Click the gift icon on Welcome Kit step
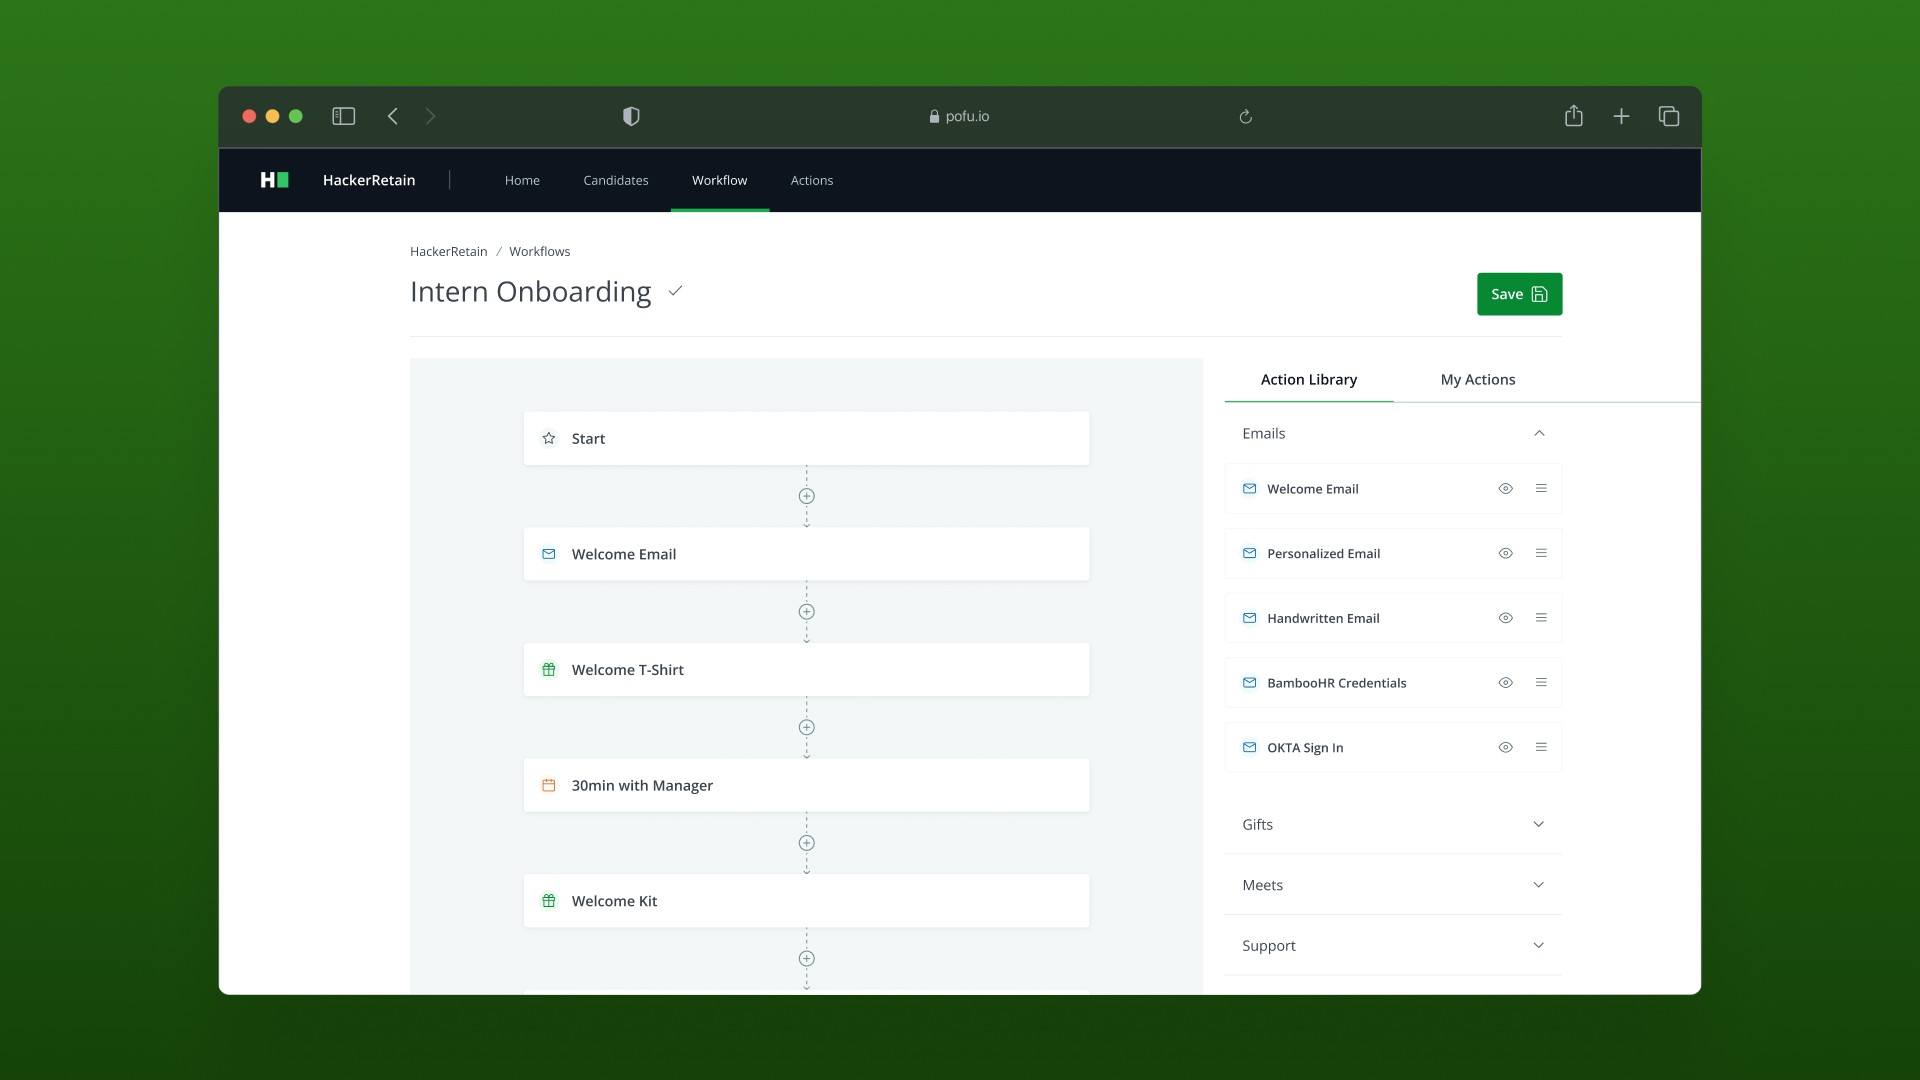Screen dimensions: 1920x1080 549,901
